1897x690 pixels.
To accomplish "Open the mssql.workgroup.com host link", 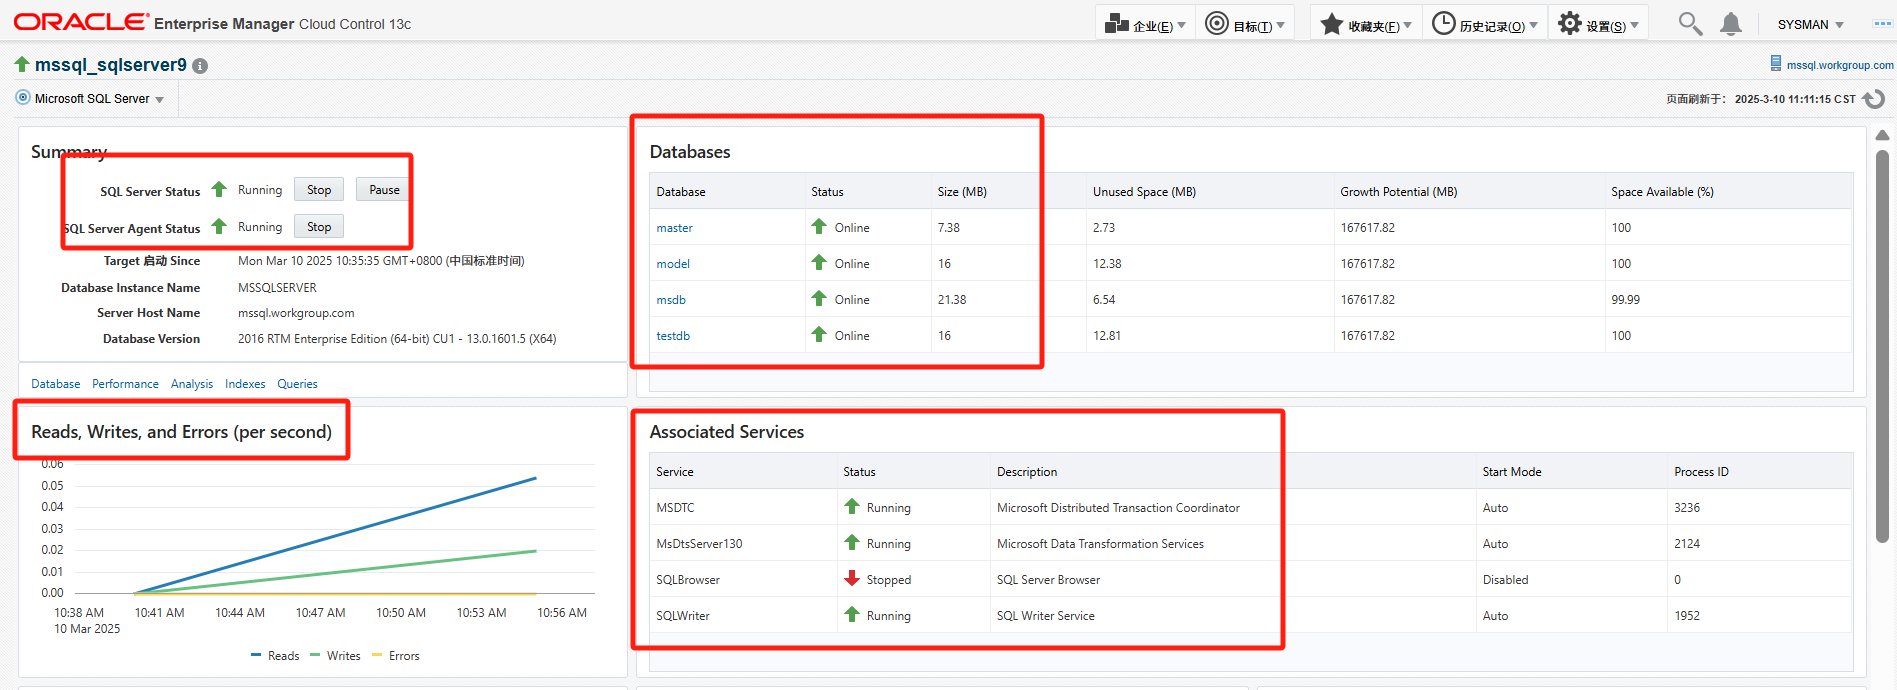I will [1839, 65].
